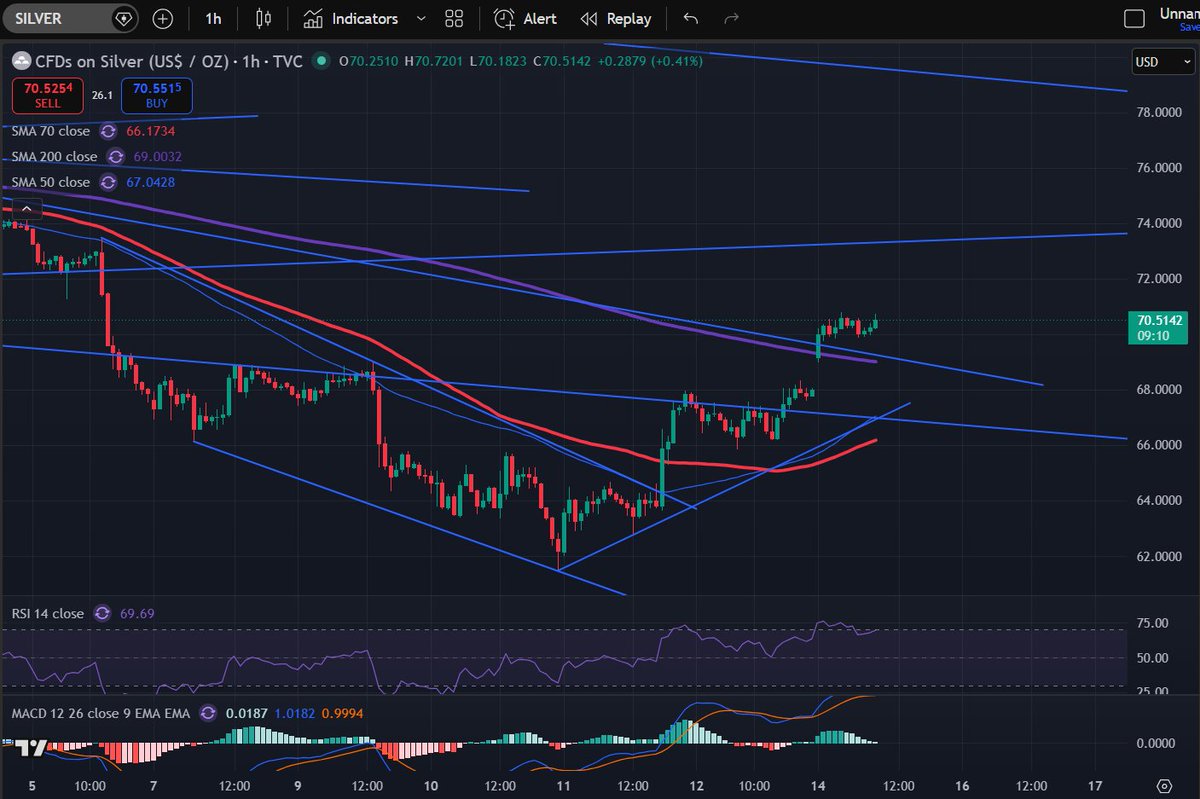Start bar Replay mode
The width and height of the screenshot is (1200, 799).
tap(616, 19)
